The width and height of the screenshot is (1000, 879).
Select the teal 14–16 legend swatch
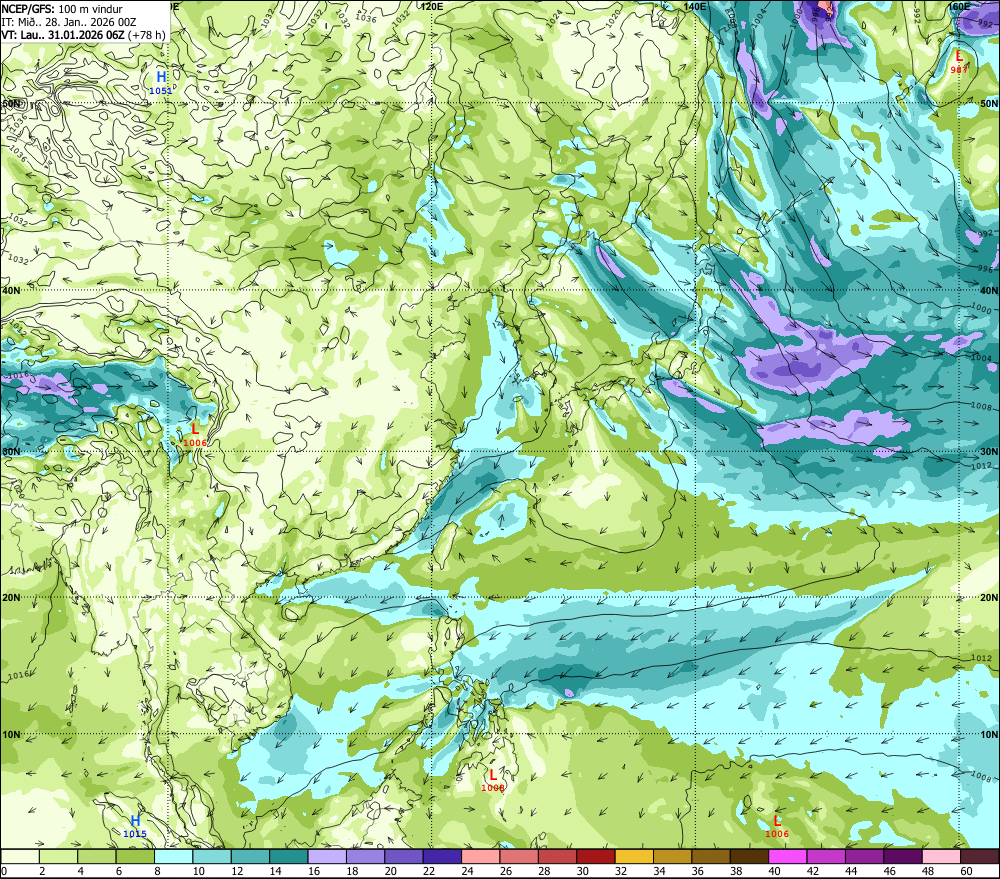click(x=289, y=857)
